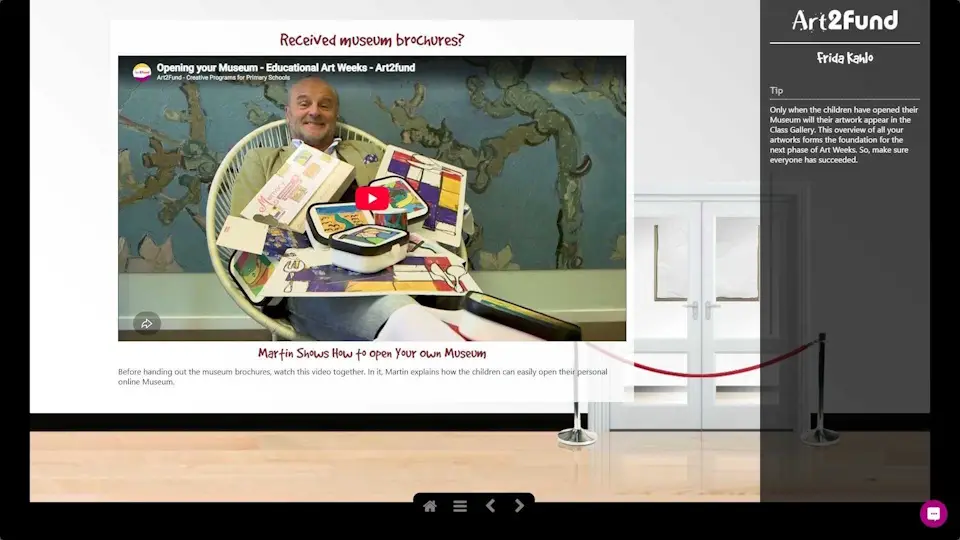The height and width of the screenshot is (540, 960).
Task: Go to previous page with left chevron
Action: click(490, 506)
